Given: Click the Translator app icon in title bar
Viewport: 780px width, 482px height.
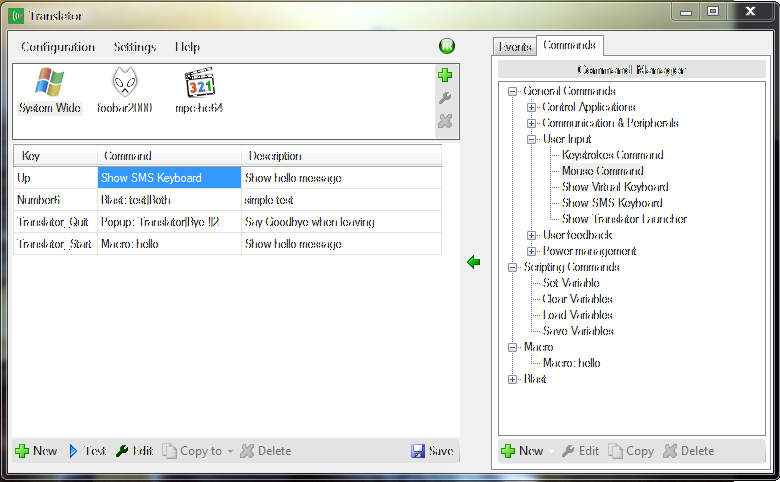Looking at the screenshot, I should pyautogui.click(x=16, y=16).
